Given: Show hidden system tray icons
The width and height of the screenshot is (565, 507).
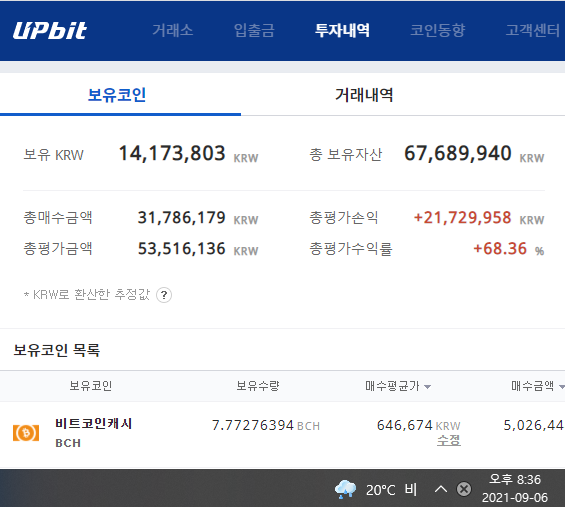Looking at the screenshot, I should (x=441, y=489).
